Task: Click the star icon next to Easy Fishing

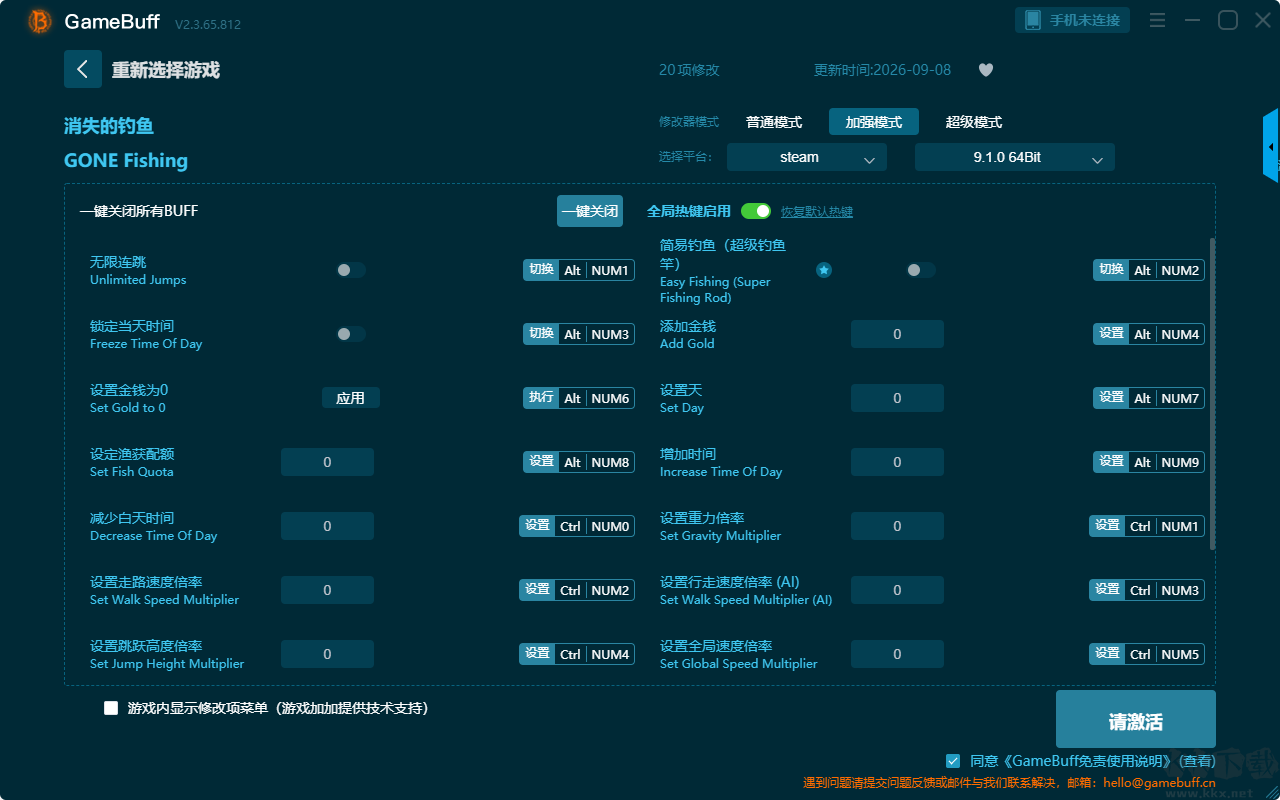Action: [824, 270]
